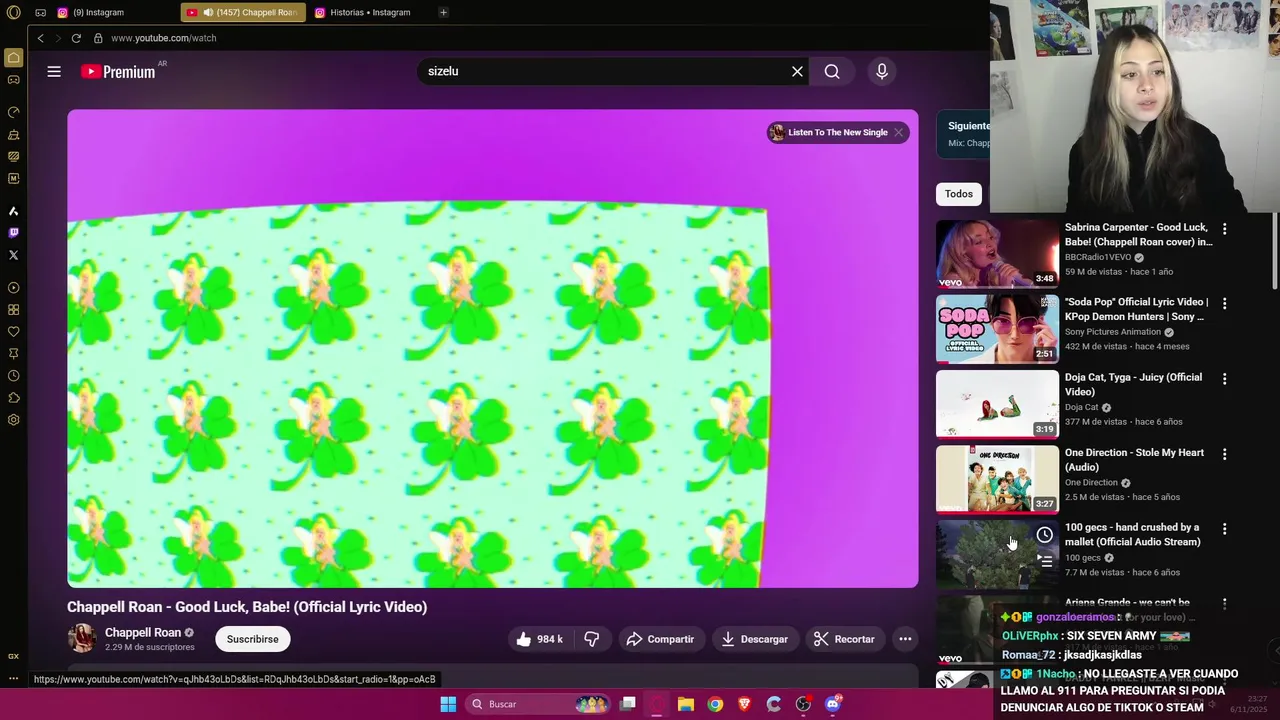This screenshot has width=1280, height=720.
Task: Open history clock icon in the sidebar
Action: [13, 376]
